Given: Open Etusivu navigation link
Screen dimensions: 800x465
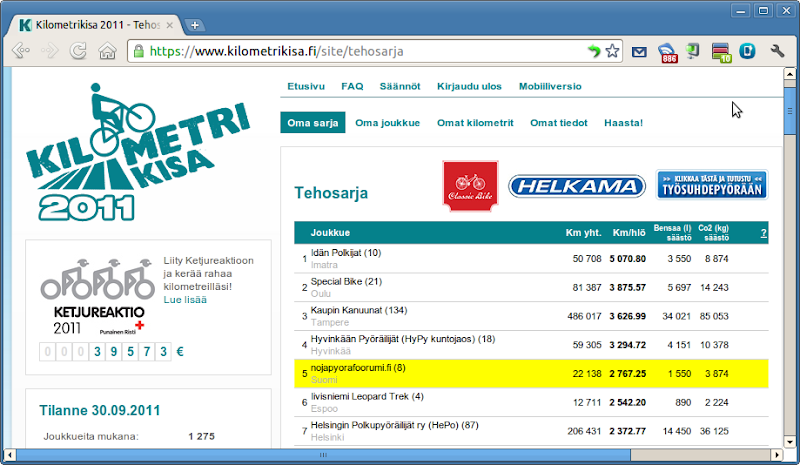Looking at the screenshot, I should click(306, 86).
